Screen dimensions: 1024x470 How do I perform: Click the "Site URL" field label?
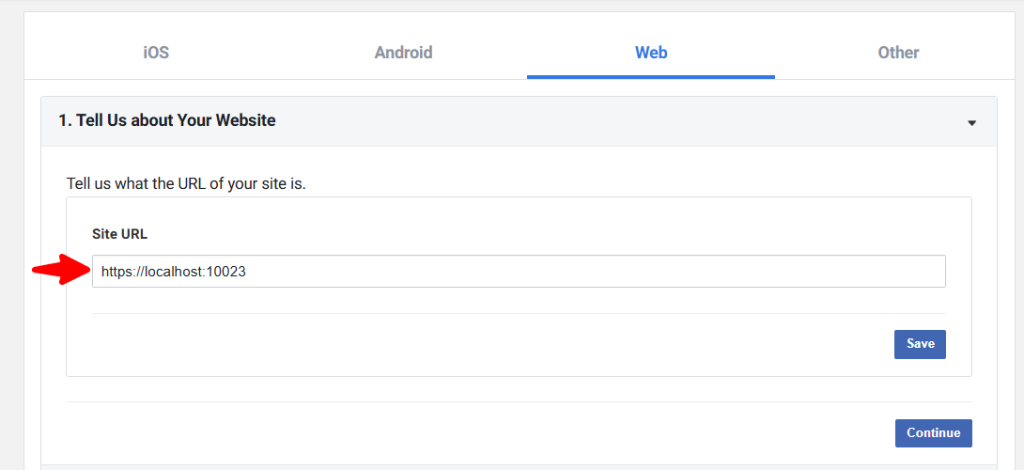click(120, 233)
